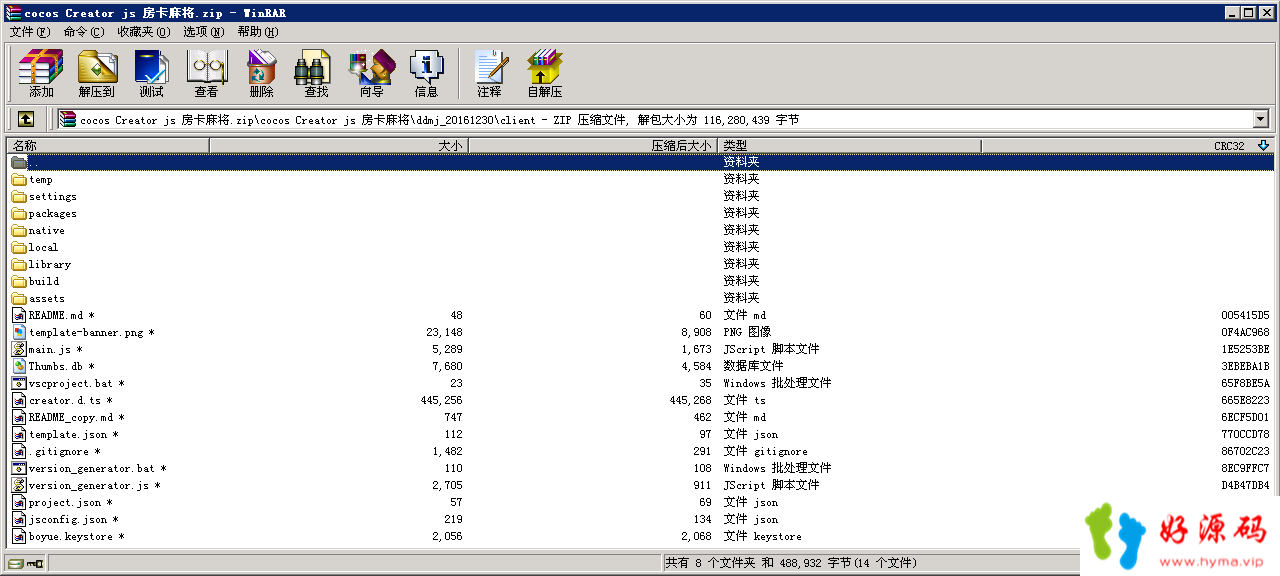Maximize the WinRAR window

tap(1248, 13)
